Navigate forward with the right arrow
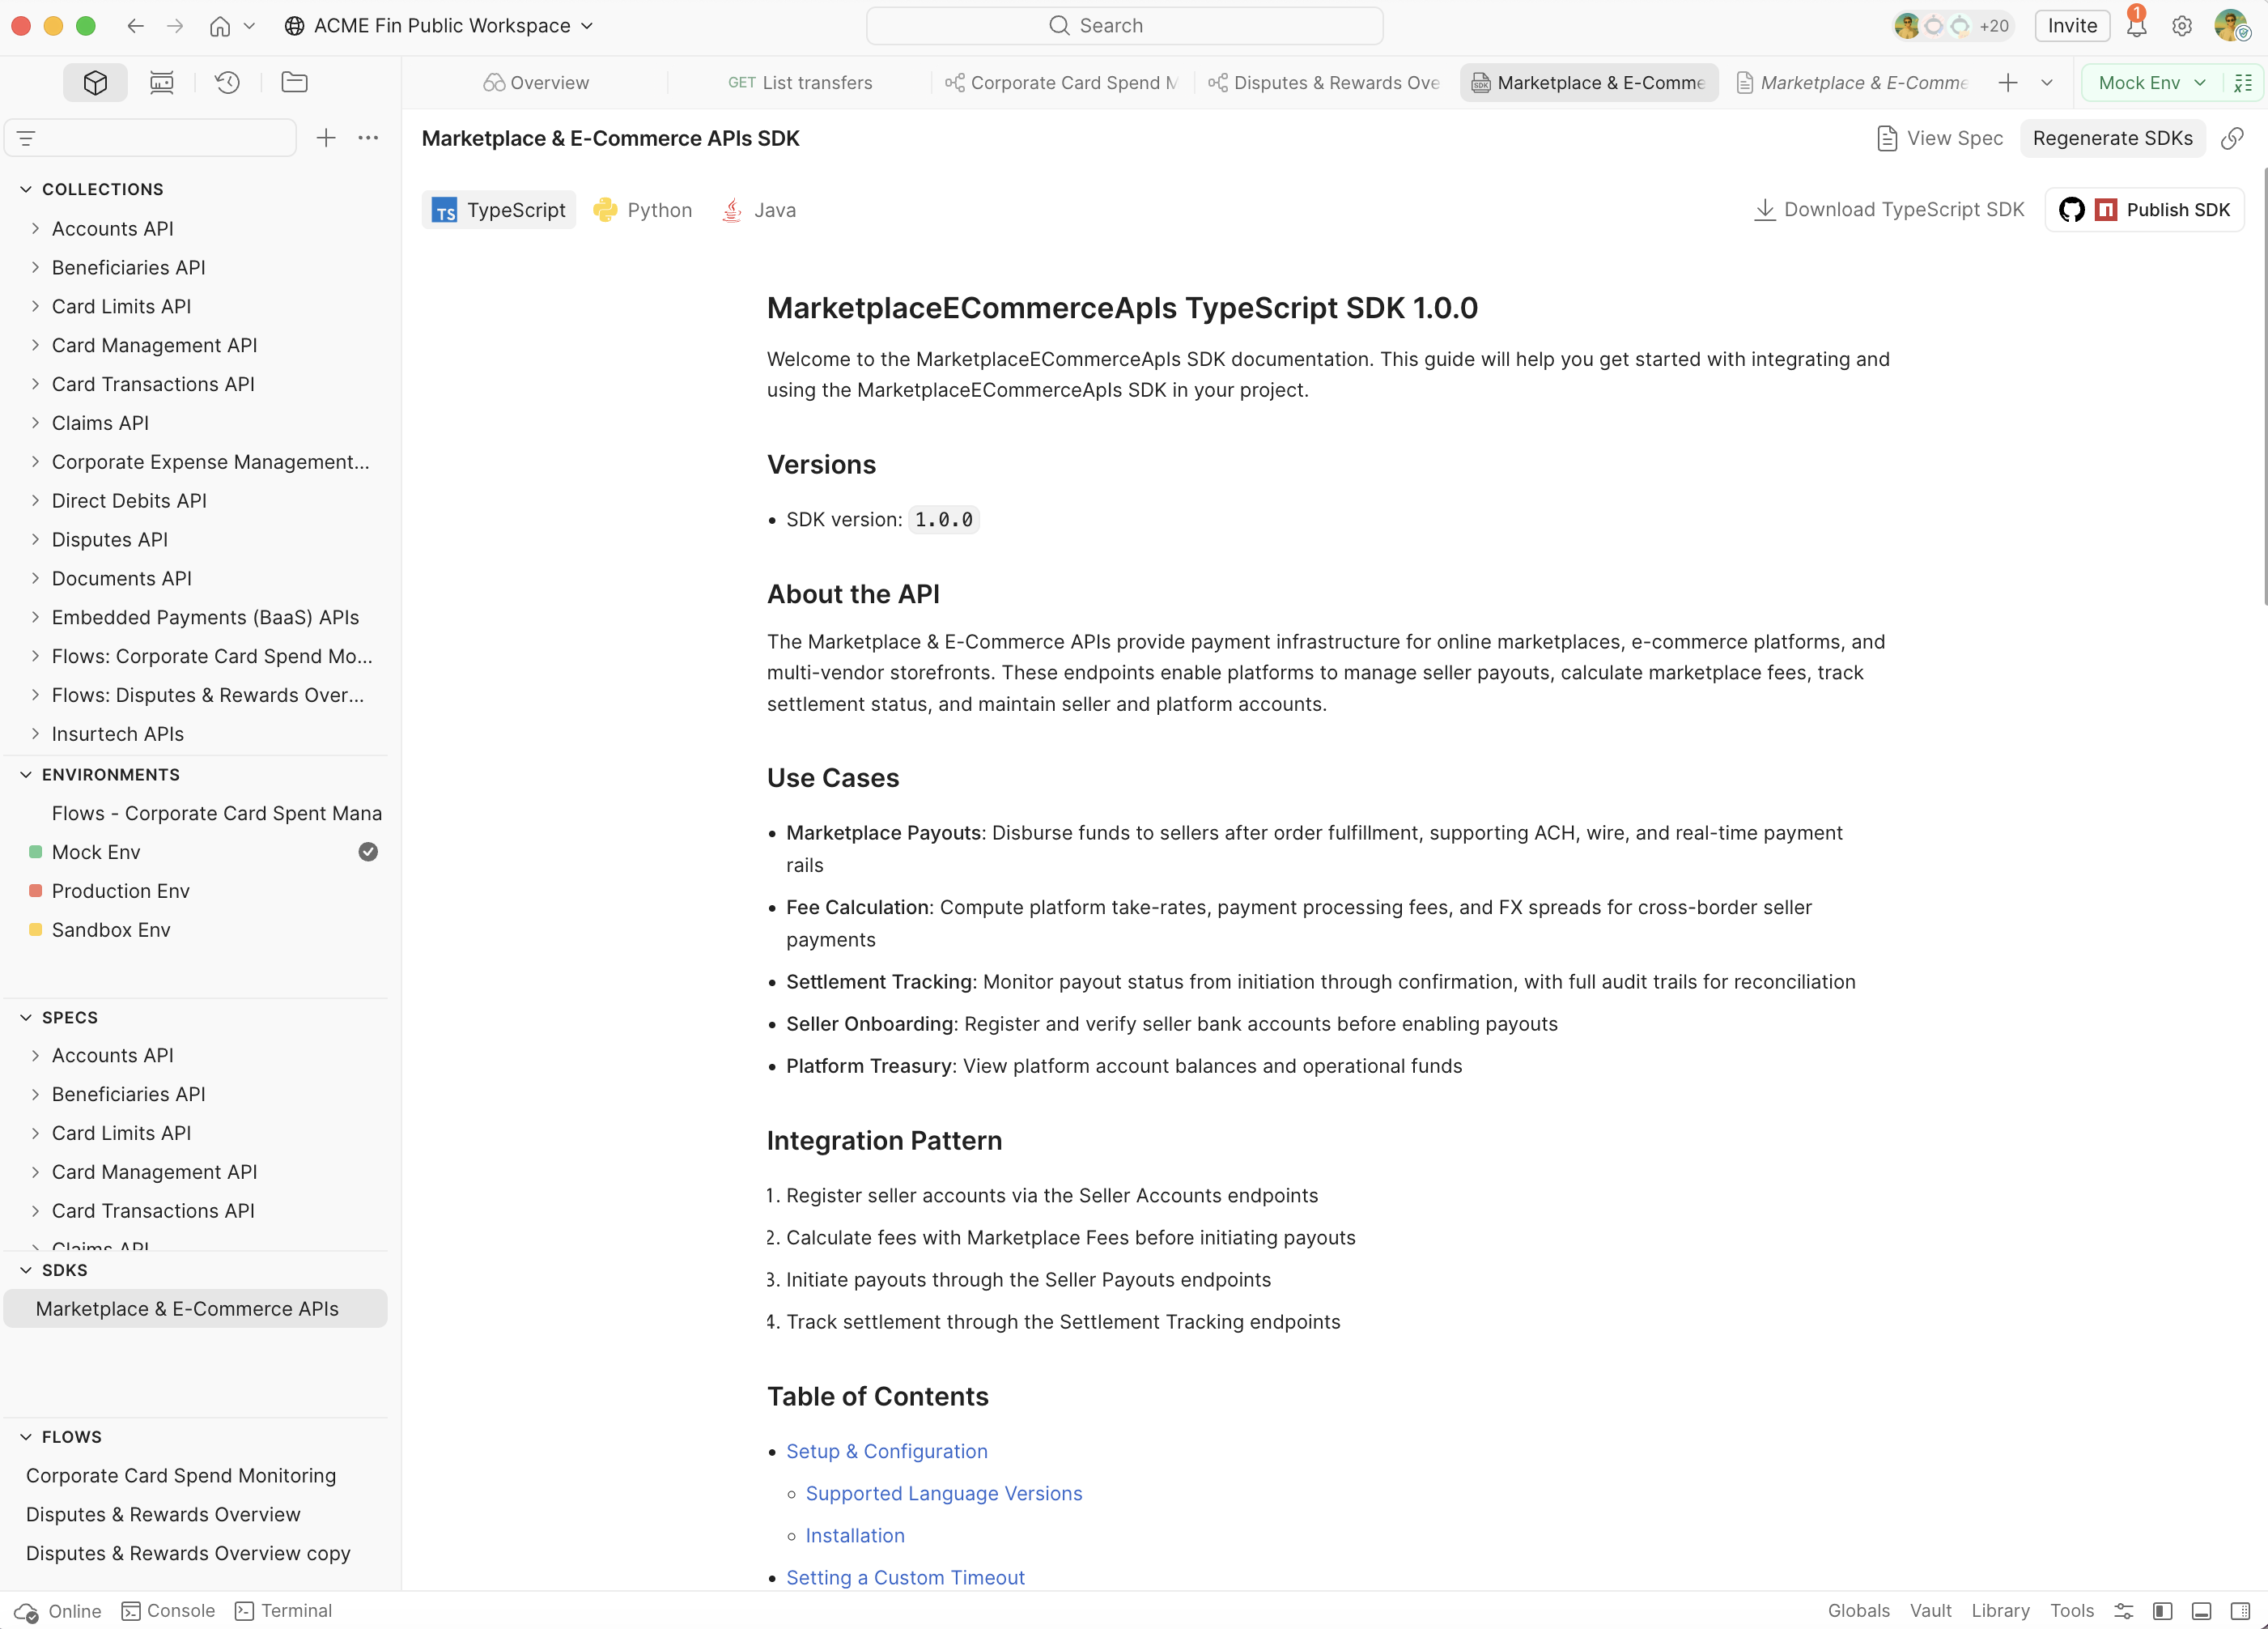This screenshot has width=2268, height=1629. [175, 26]
